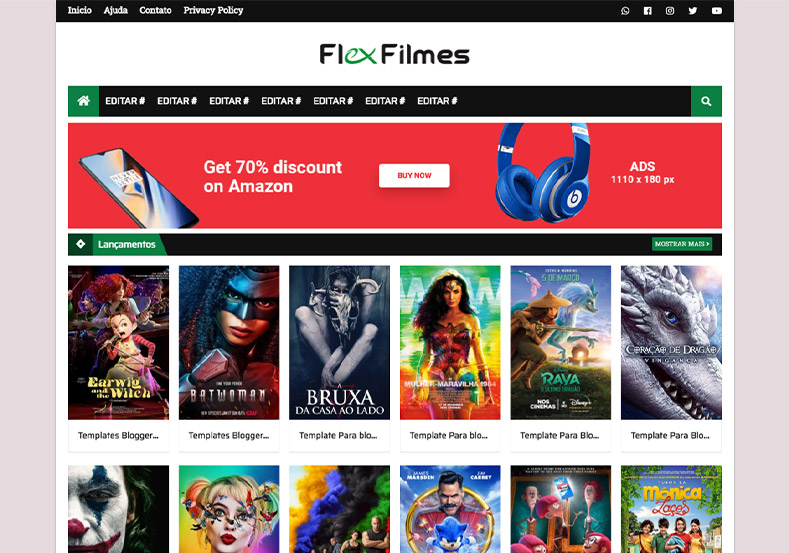Open the Instagram social icon
The width and height of the screenshot is (789, 553).
coord(670,11)
